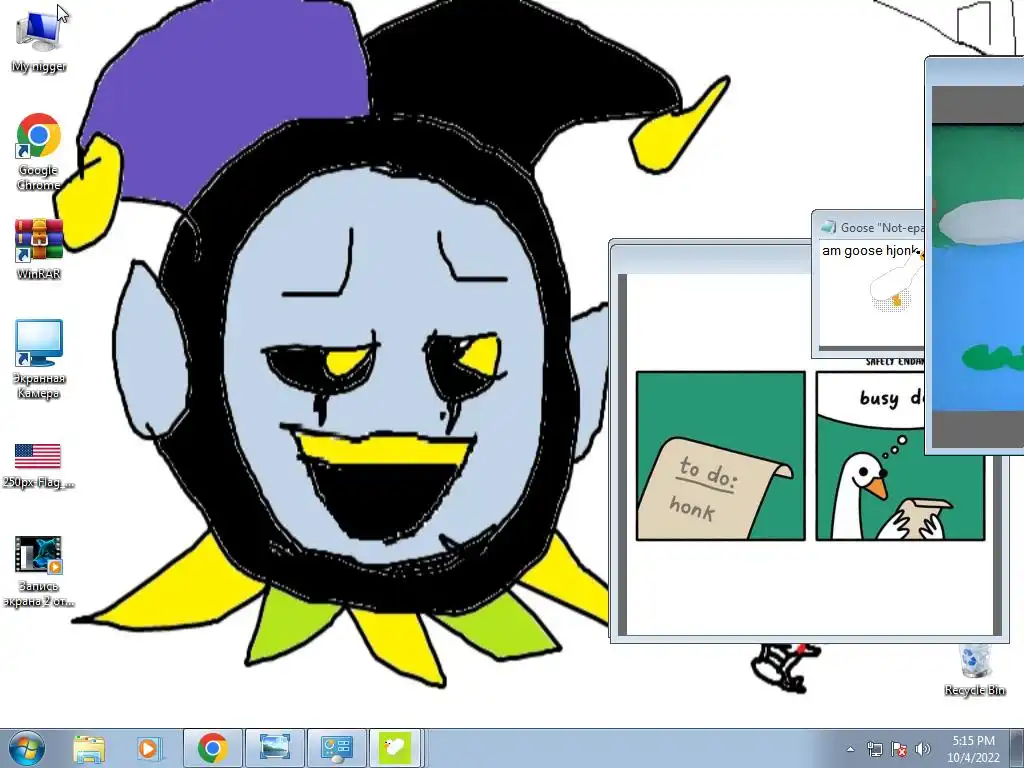1024x768 pixels.
Task: Click the goose doodle drawing in notepad
Action: (x=896, y=284)
